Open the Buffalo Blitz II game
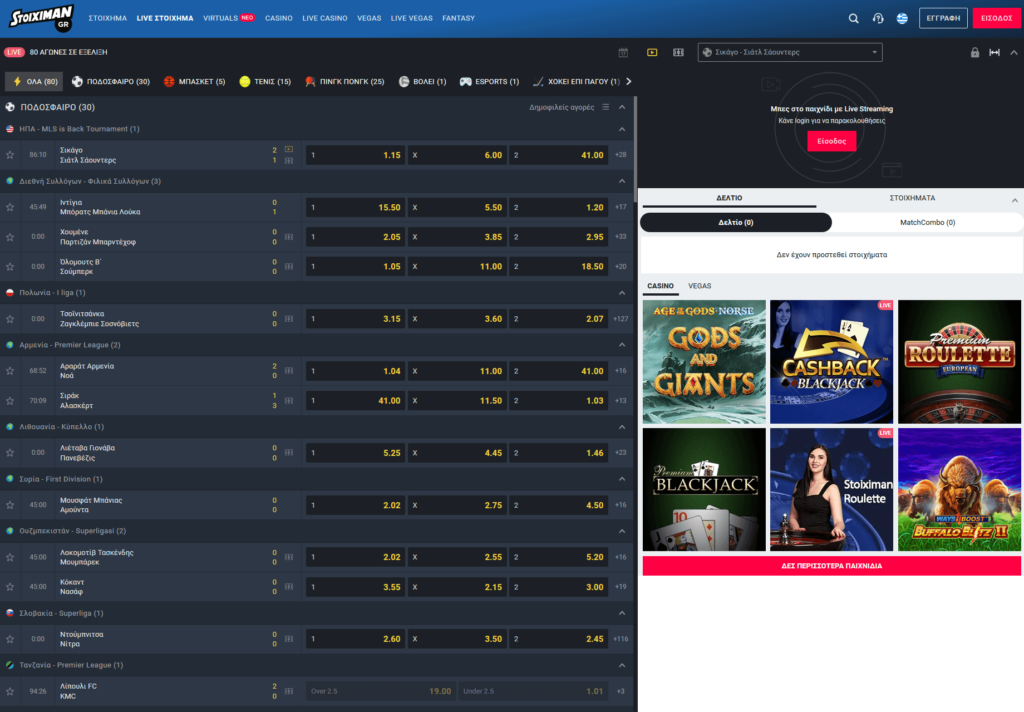The image size is (1024, 712). tap(959, 489)
